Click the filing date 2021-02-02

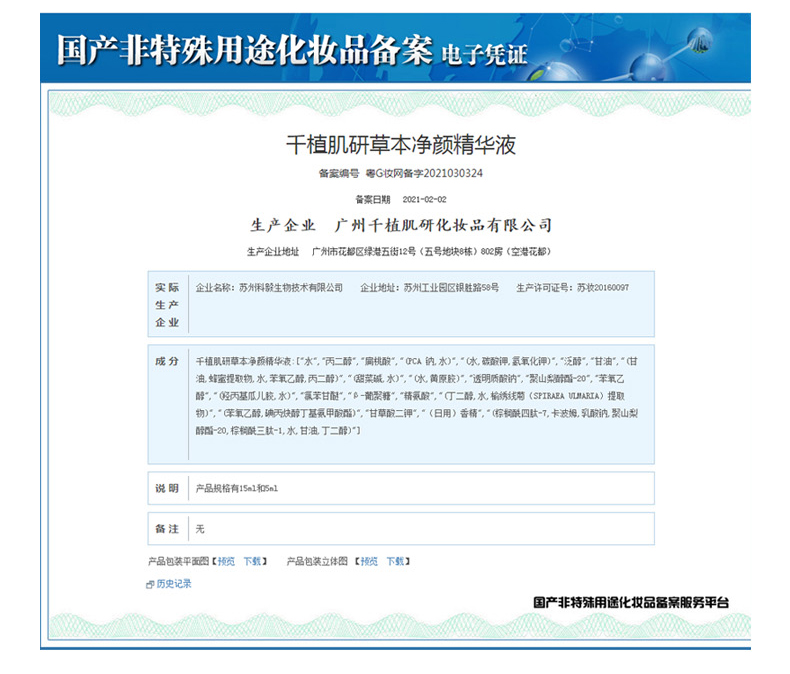[x=424, y=199]
